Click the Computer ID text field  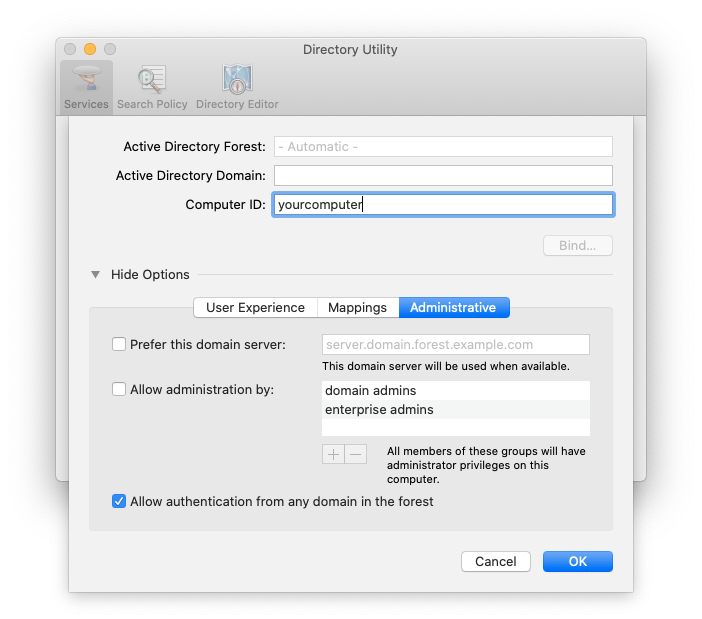443,205
